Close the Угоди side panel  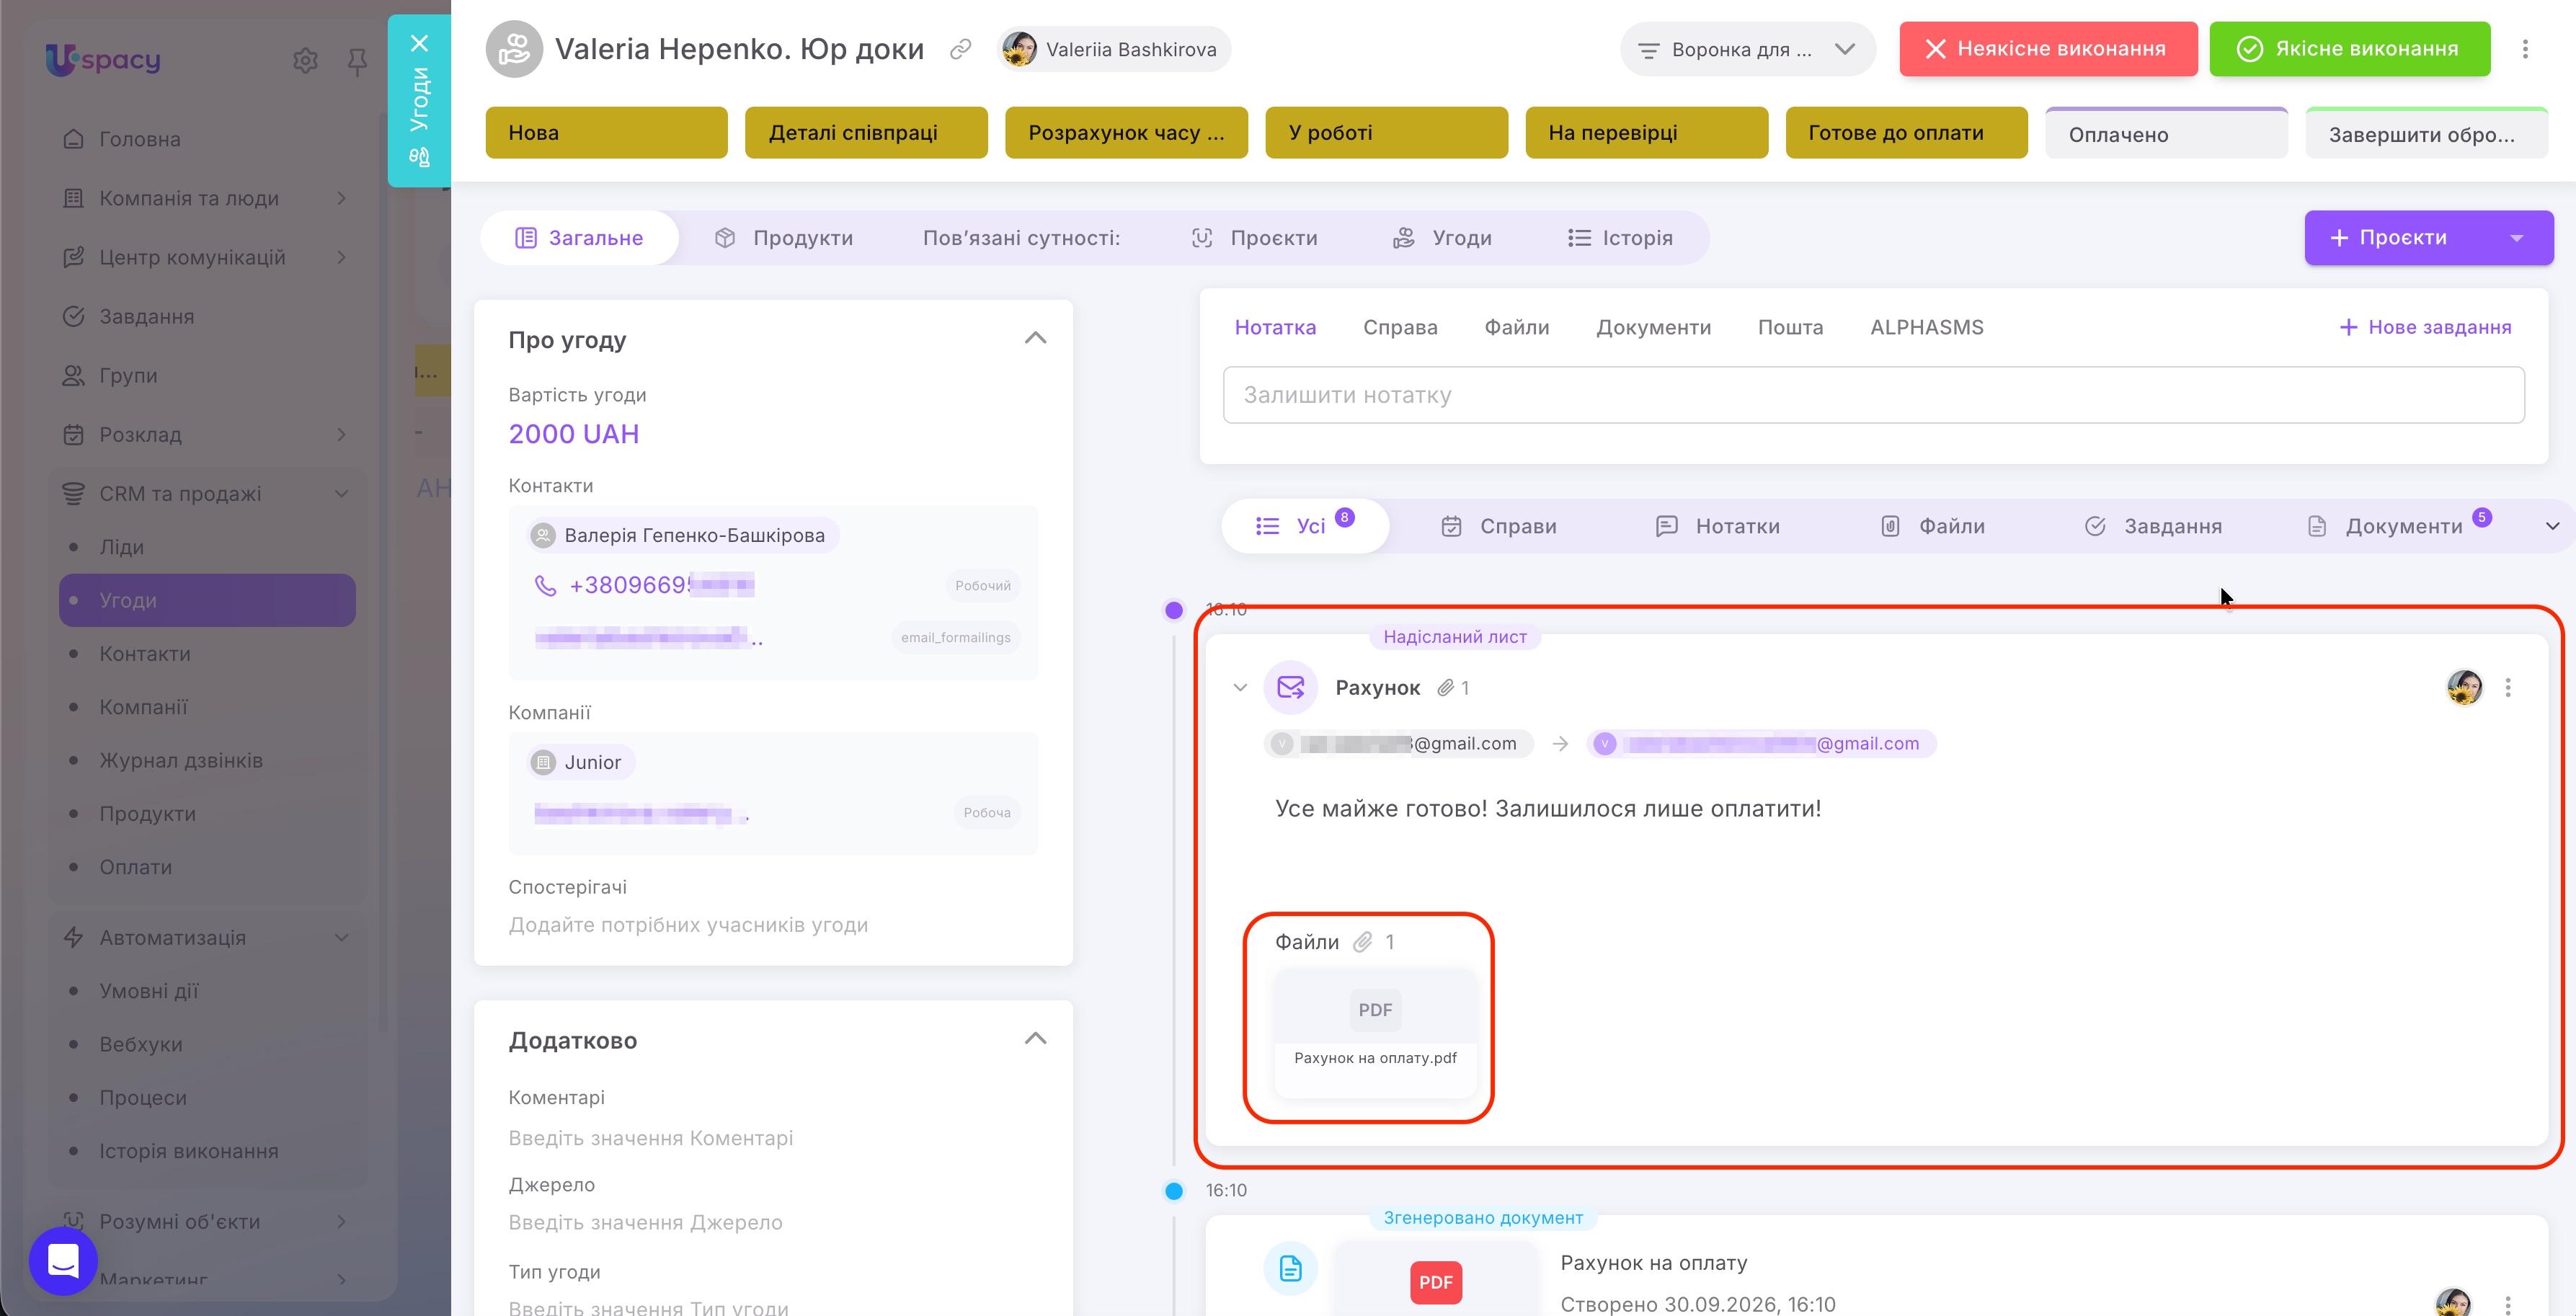point(419,43)
